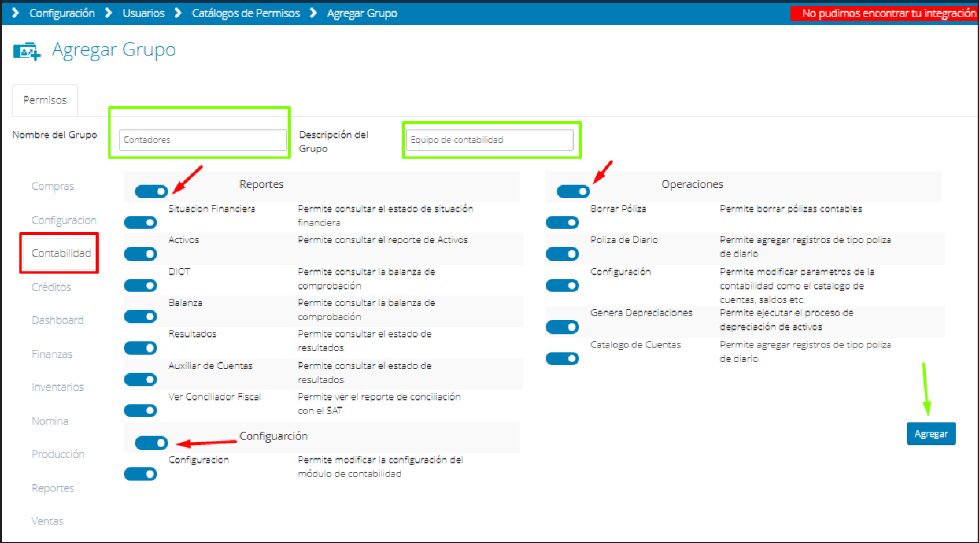The image size is (979, 543).
Task: Open the Dashboard permissions section
Action: click(x=57, y=320)
